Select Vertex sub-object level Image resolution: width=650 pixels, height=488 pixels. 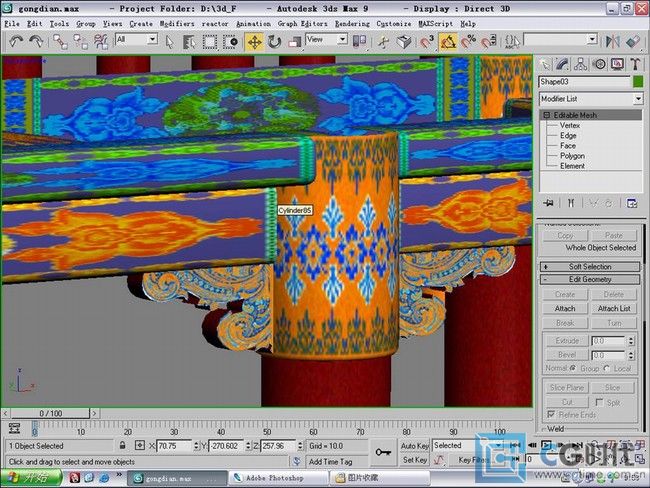570,125
